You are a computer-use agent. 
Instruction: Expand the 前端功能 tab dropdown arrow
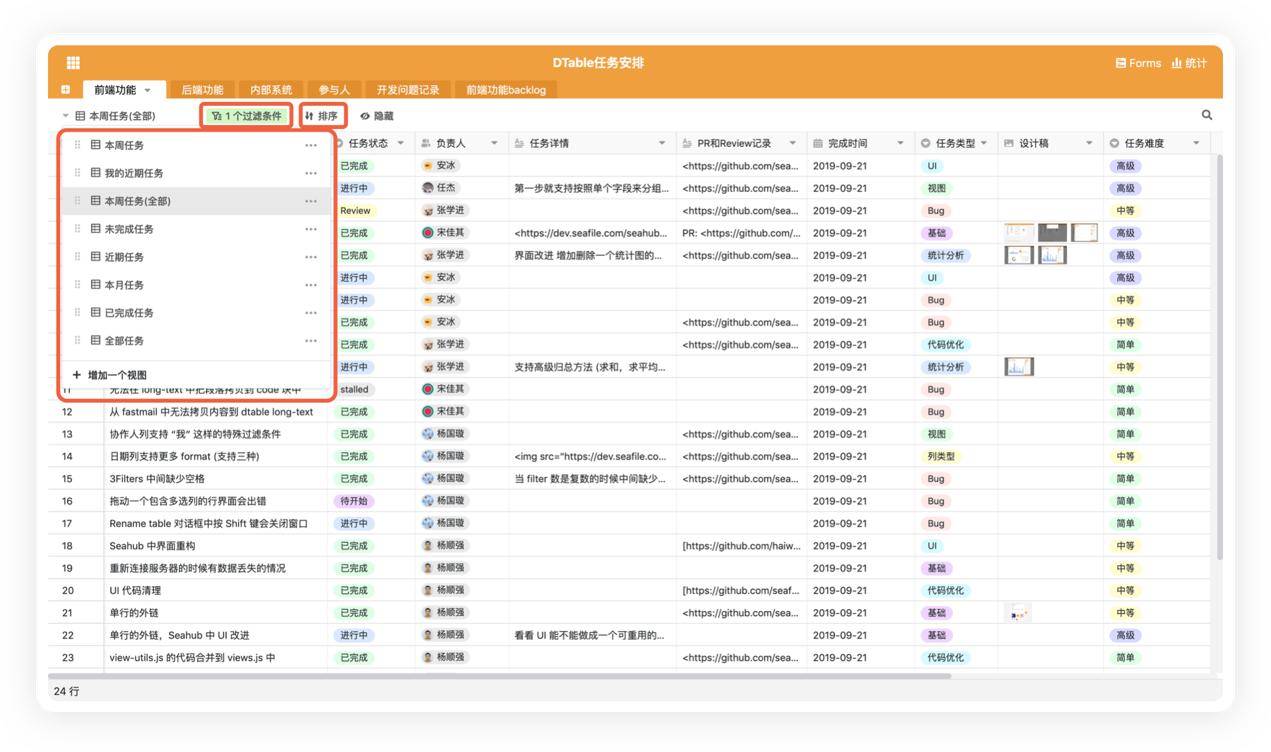[148, 90]
